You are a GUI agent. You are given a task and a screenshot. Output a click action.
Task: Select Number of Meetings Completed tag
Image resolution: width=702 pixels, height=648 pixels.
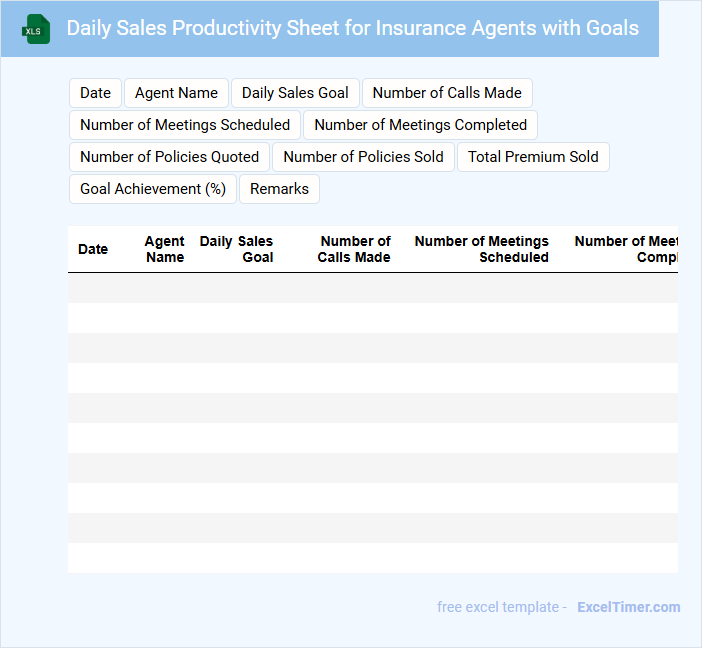click(420, 125)
